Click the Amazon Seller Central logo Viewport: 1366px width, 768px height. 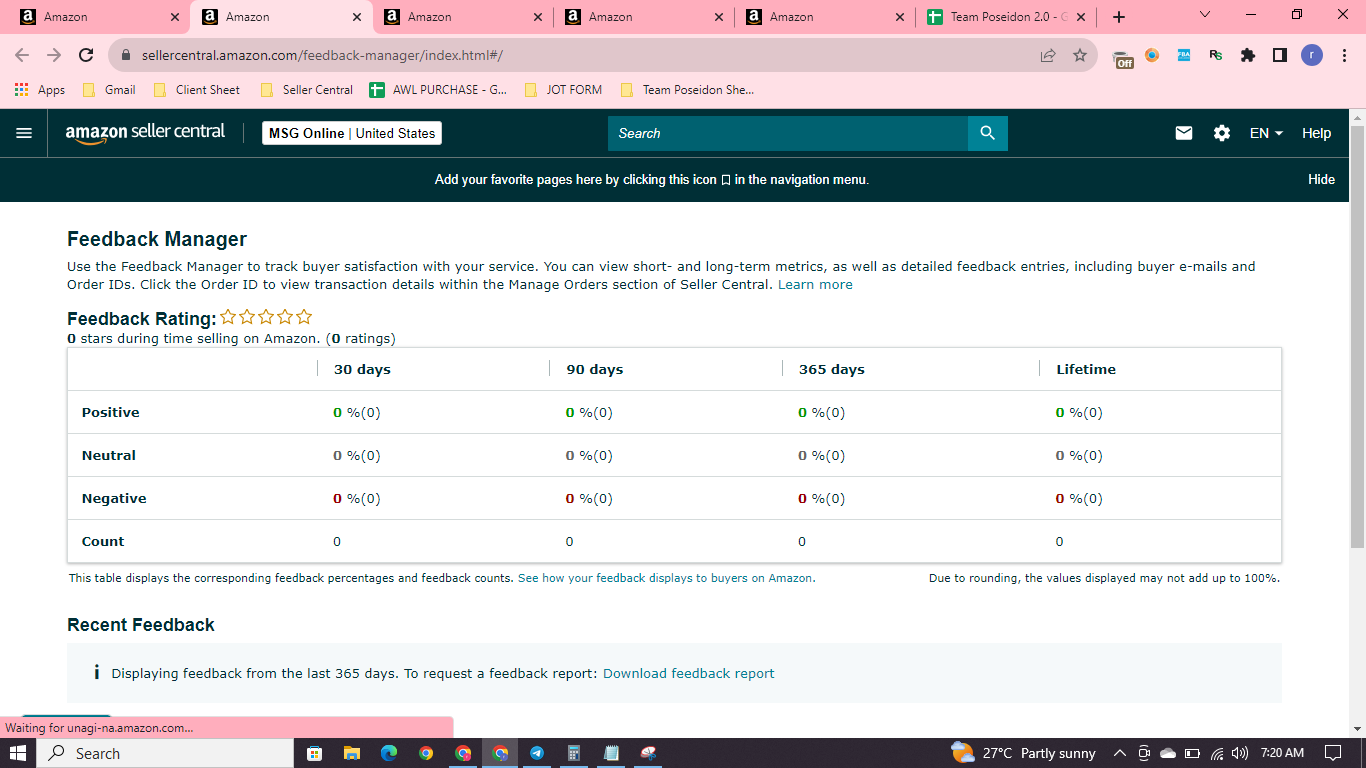click(x=145, y=133)
